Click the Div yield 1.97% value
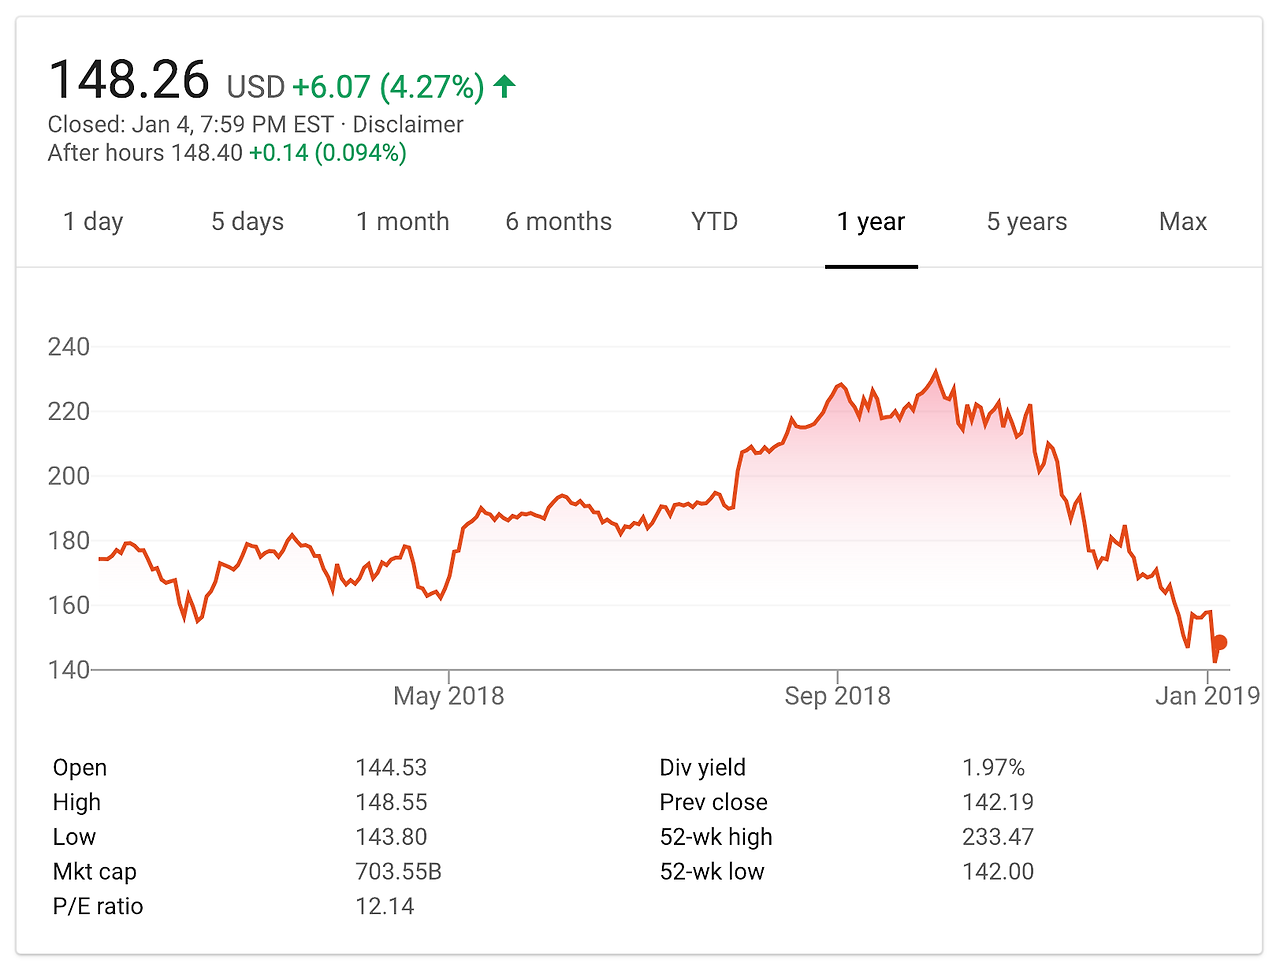This screenshot has width=1280, height=971. [993, 767]
